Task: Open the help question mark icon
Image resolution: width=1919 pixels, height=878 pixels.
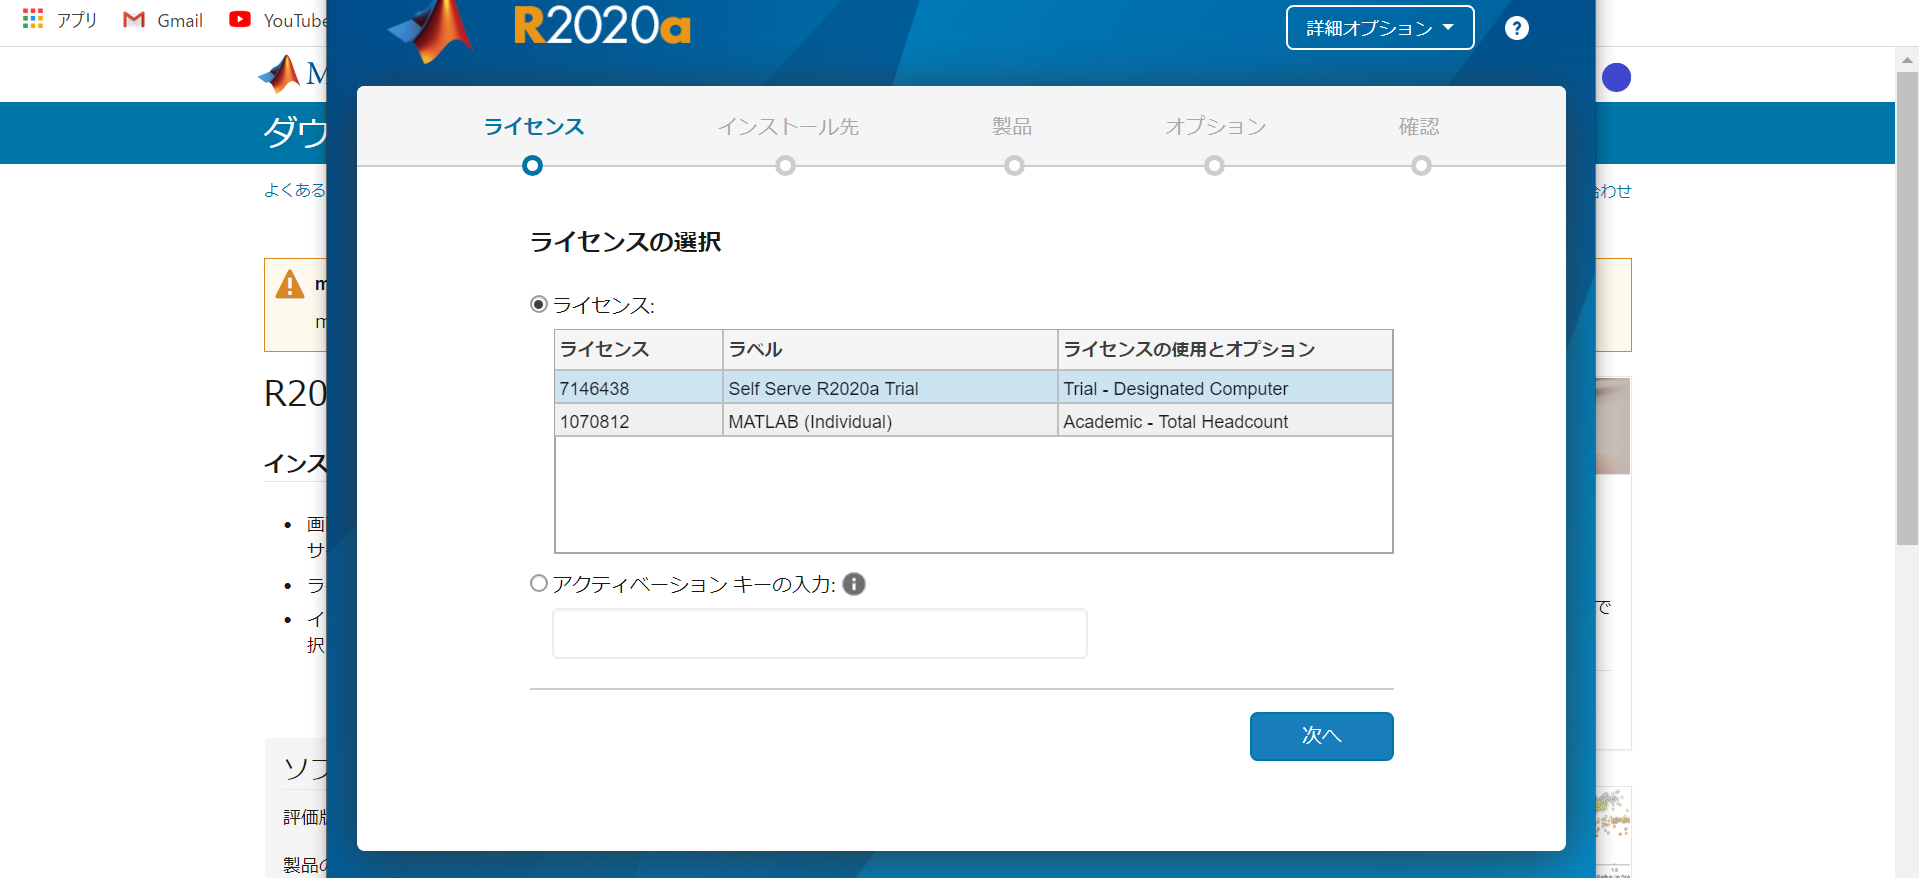Action: coord(1516,28)
